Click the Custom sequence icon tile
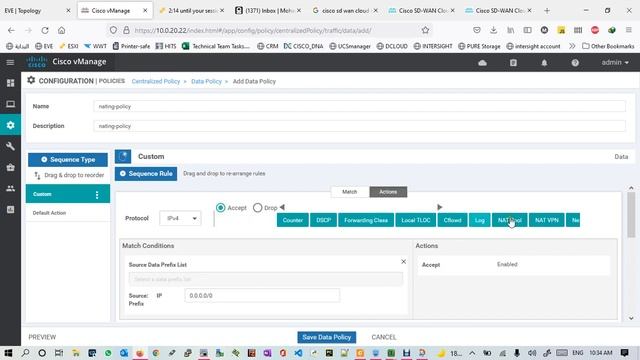640x360 pixels. pos(123,156)
